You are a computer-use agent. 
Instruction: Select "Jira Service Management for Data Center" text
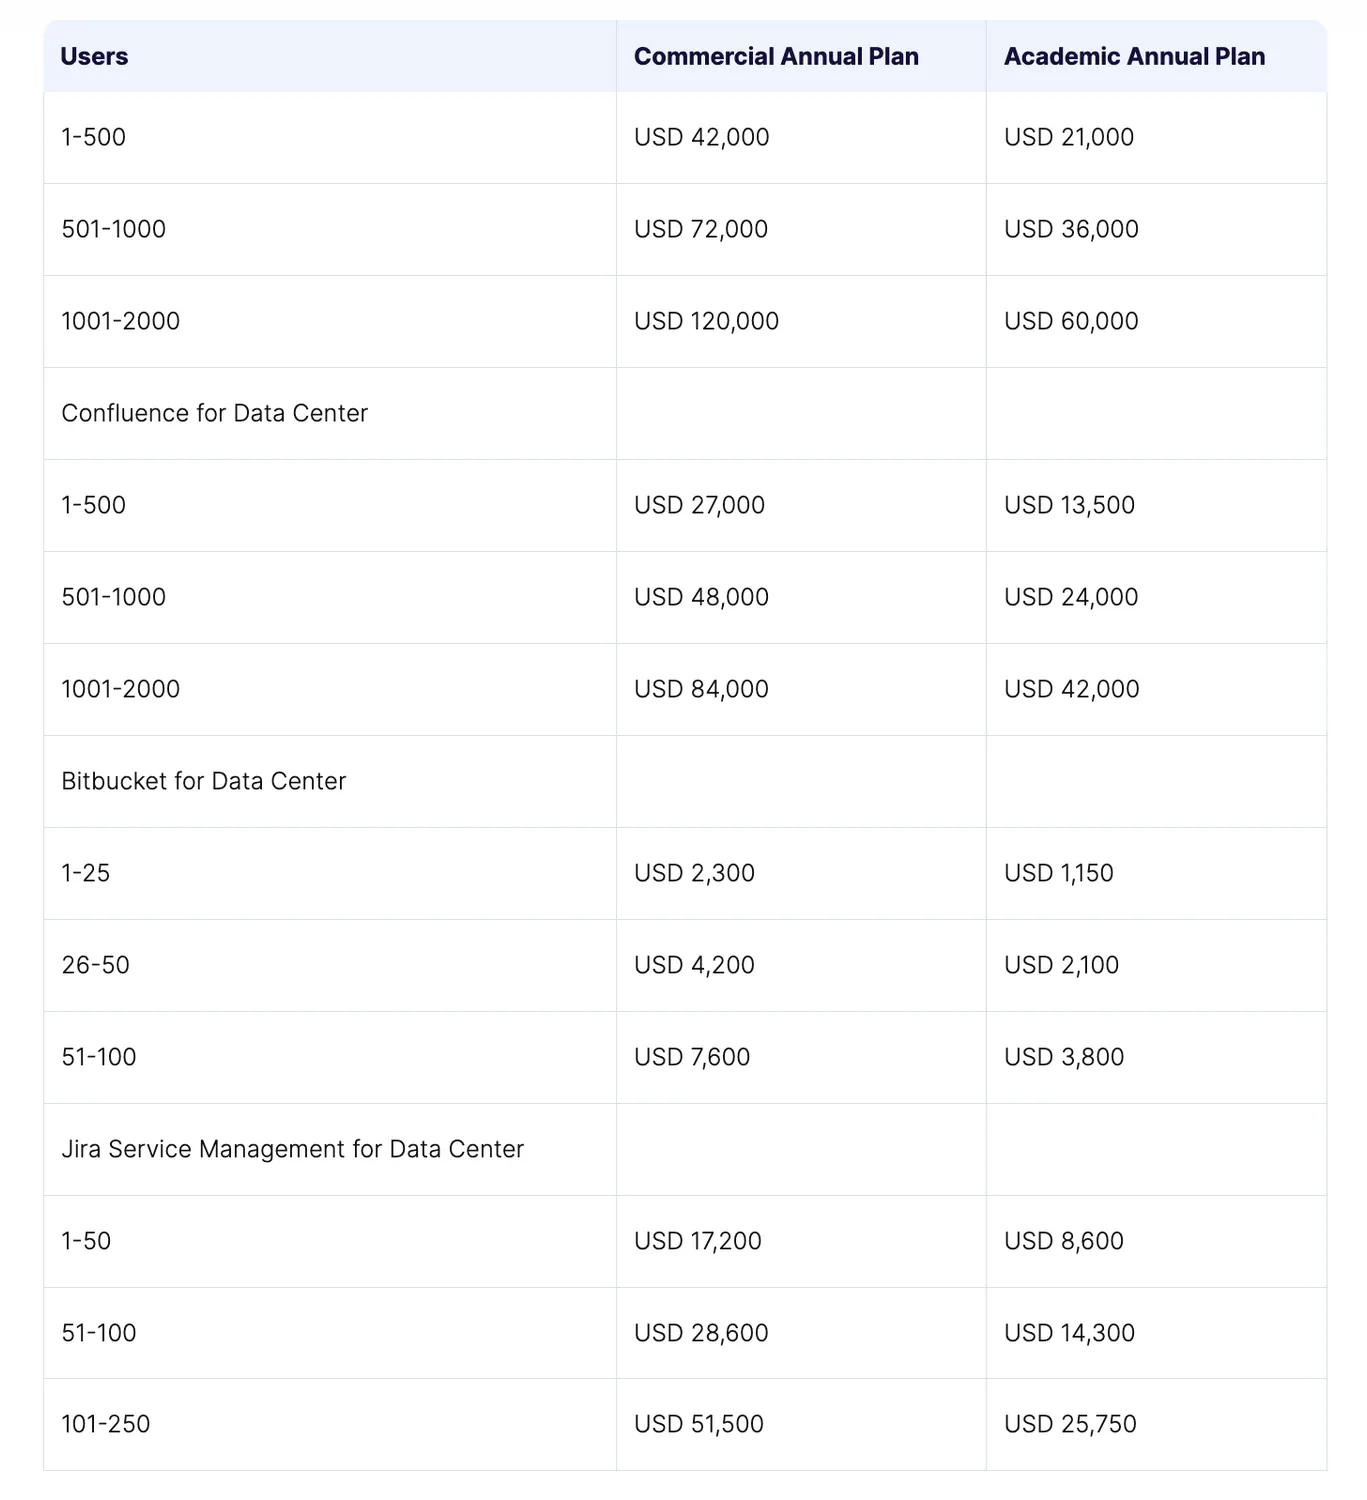pos(292,1149)
